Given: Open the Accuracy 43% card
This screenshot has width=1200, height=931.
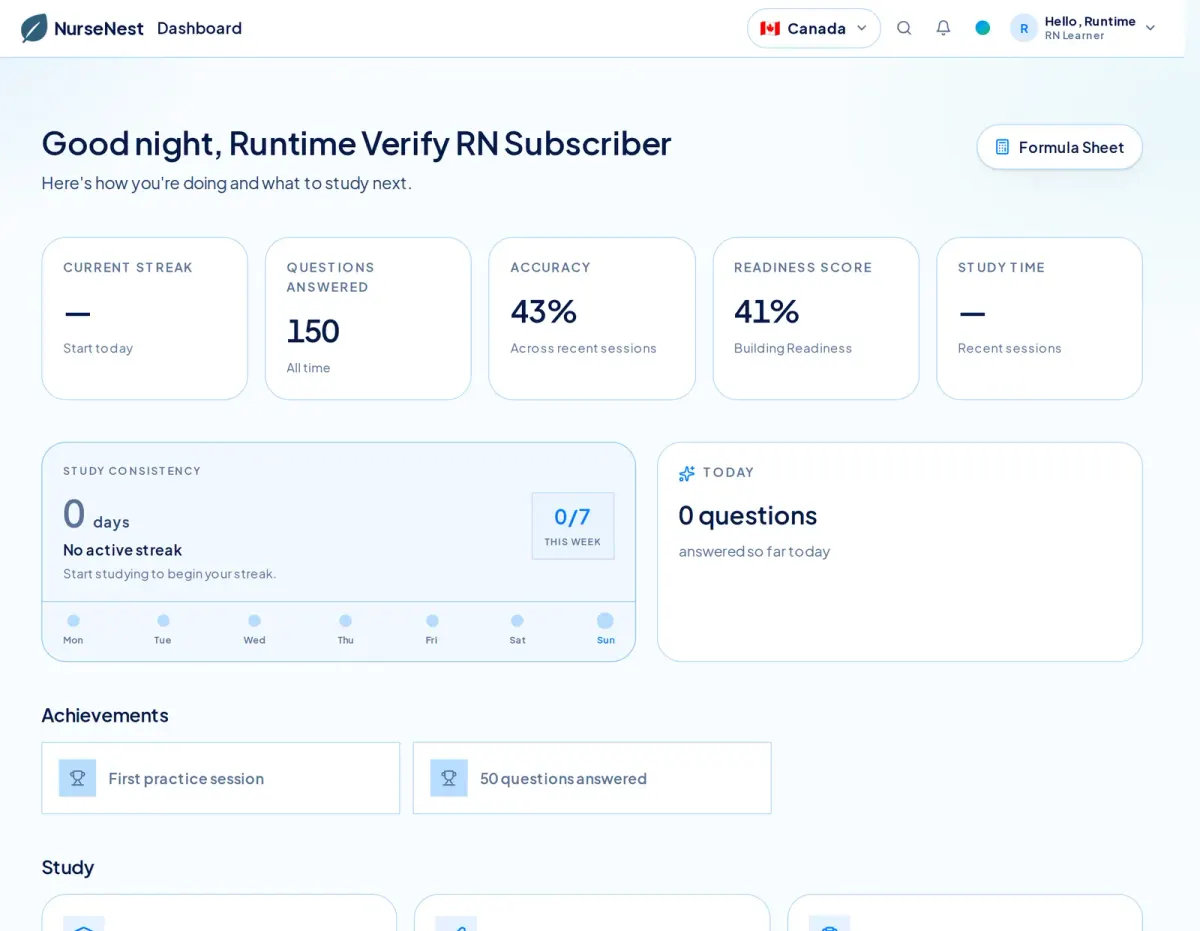Looking at the screenshot, I should click(x=592, y=318).
